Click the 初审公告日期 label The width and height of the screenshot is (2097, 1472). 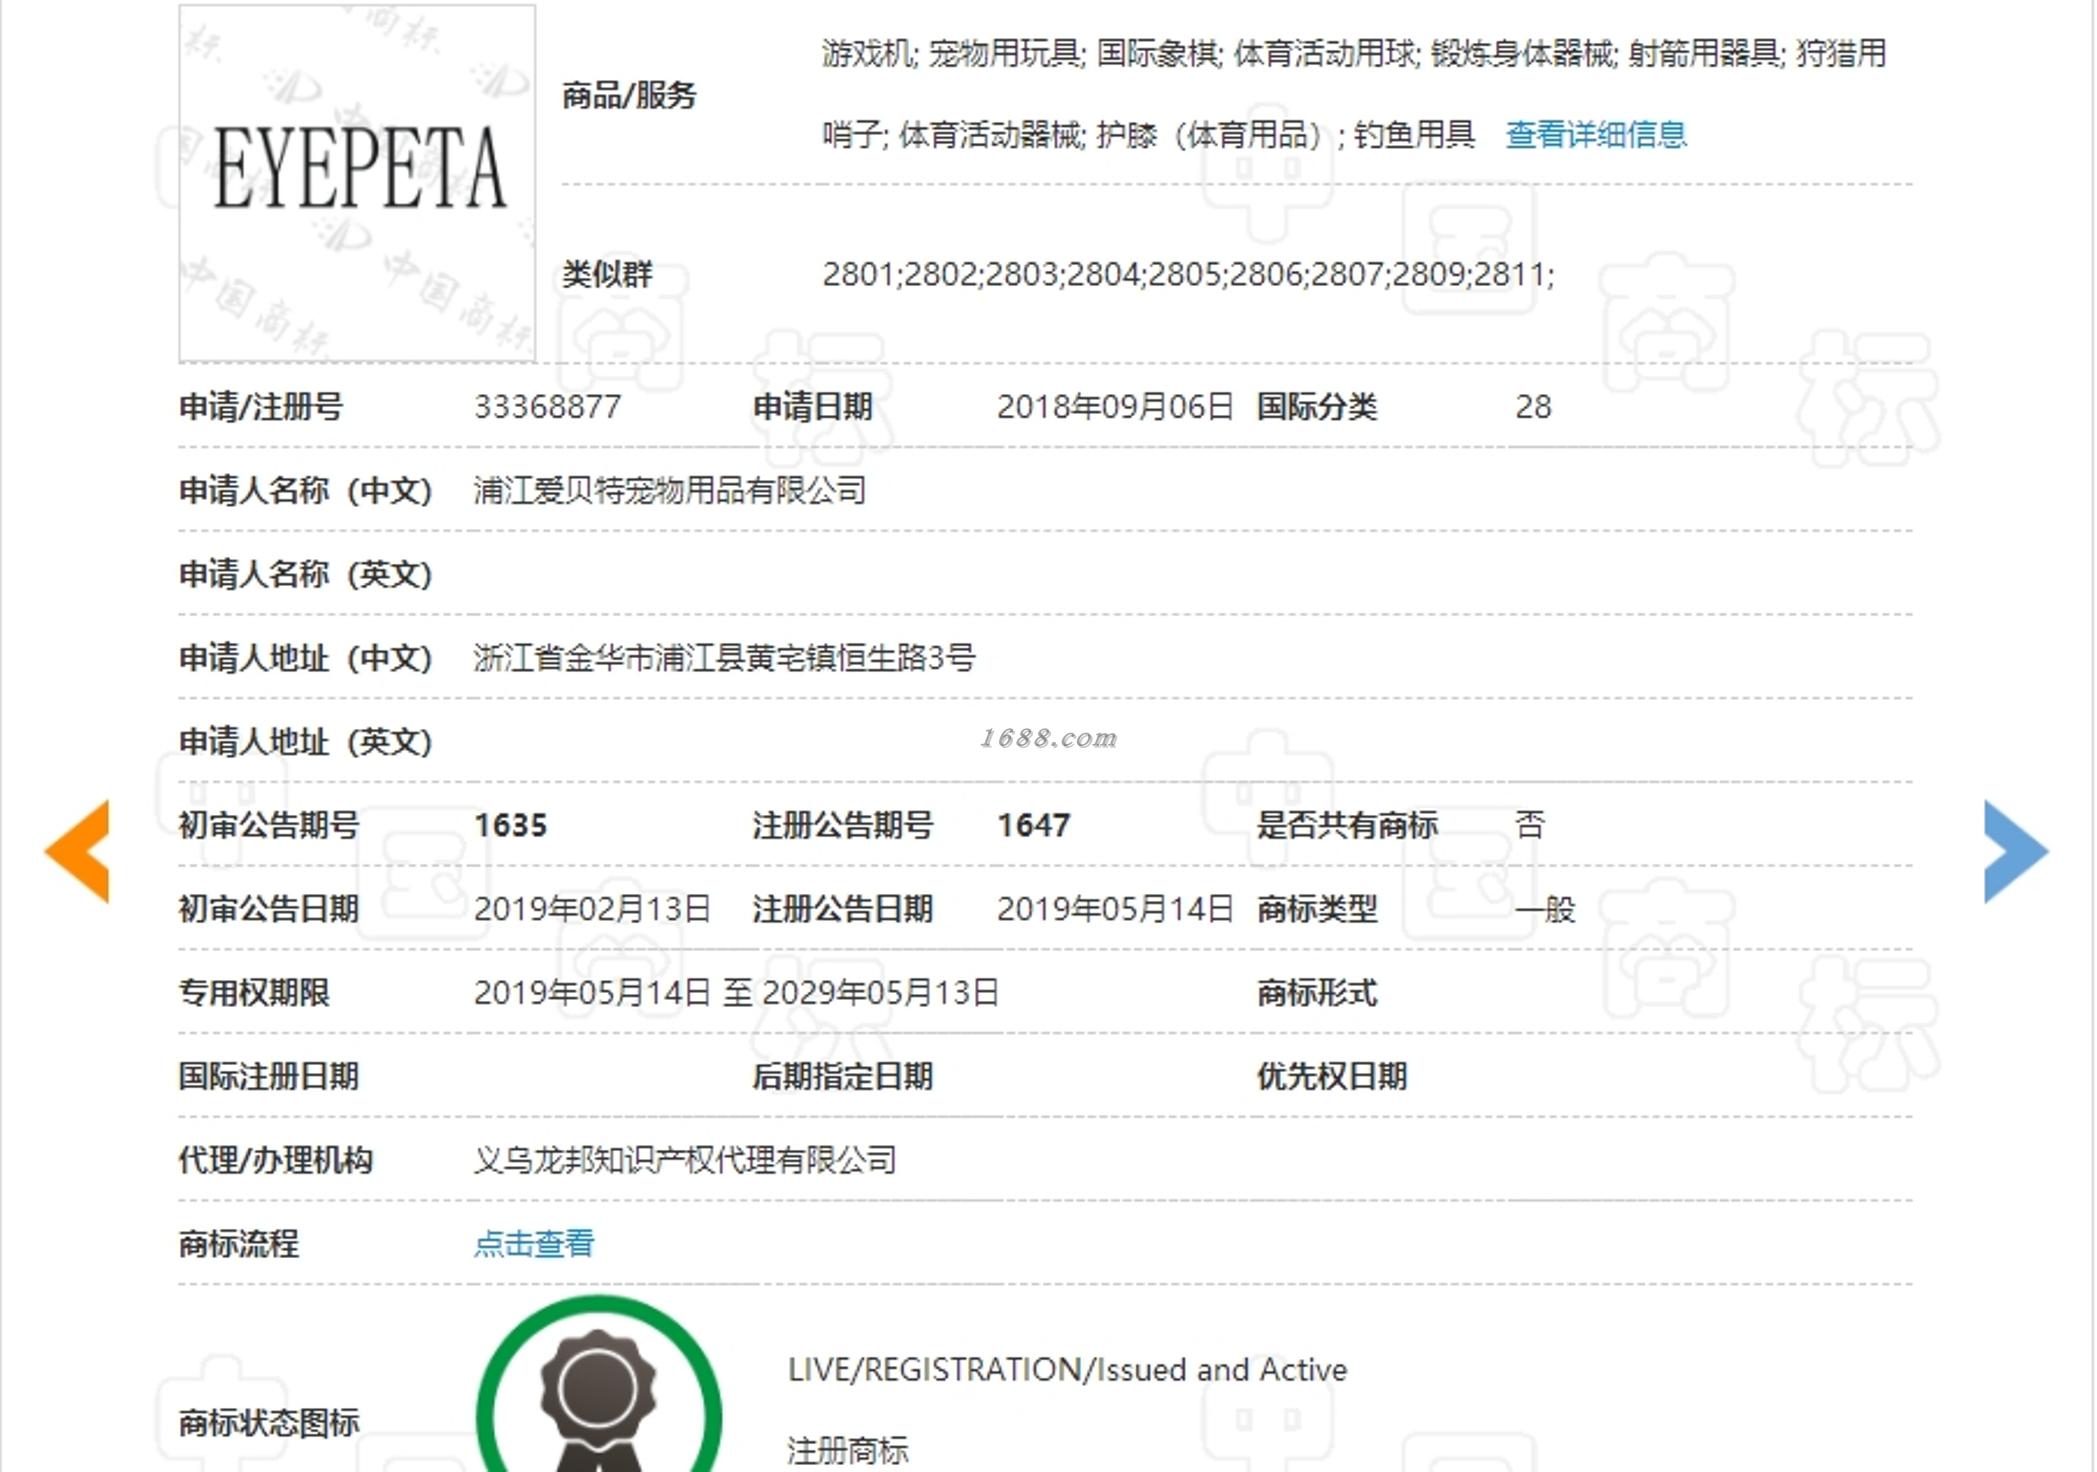[269, 909]
